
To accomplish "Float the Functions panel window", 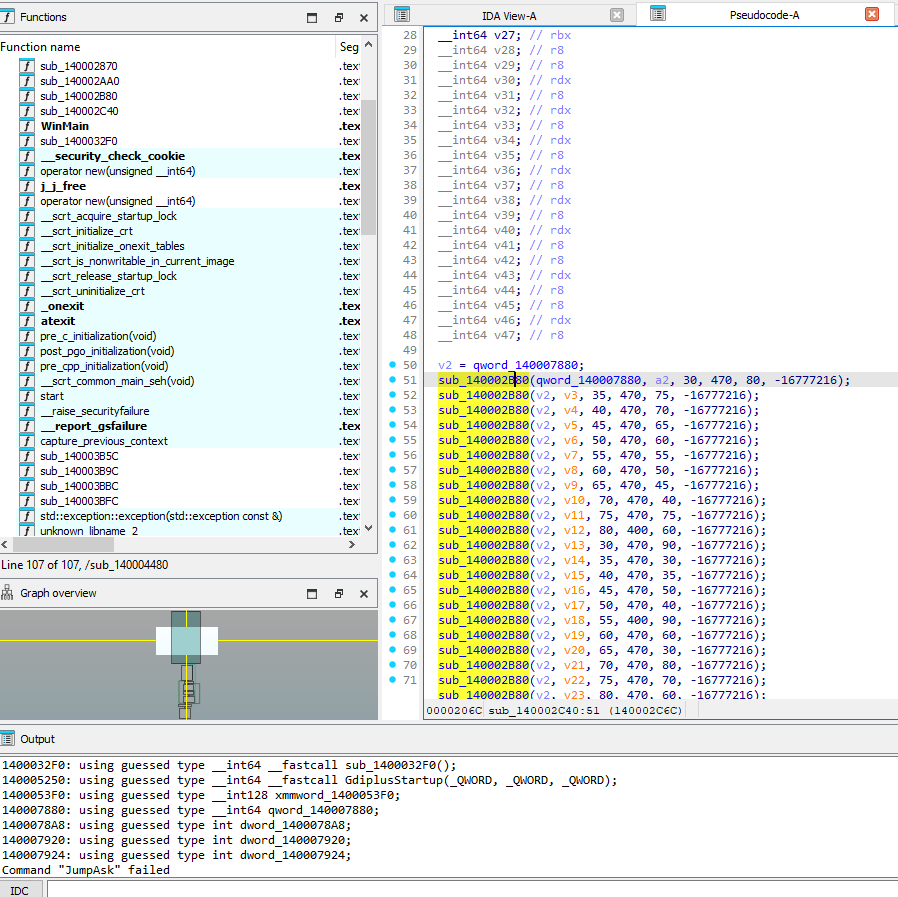I will pyautogui.click(x=339, y=17).
